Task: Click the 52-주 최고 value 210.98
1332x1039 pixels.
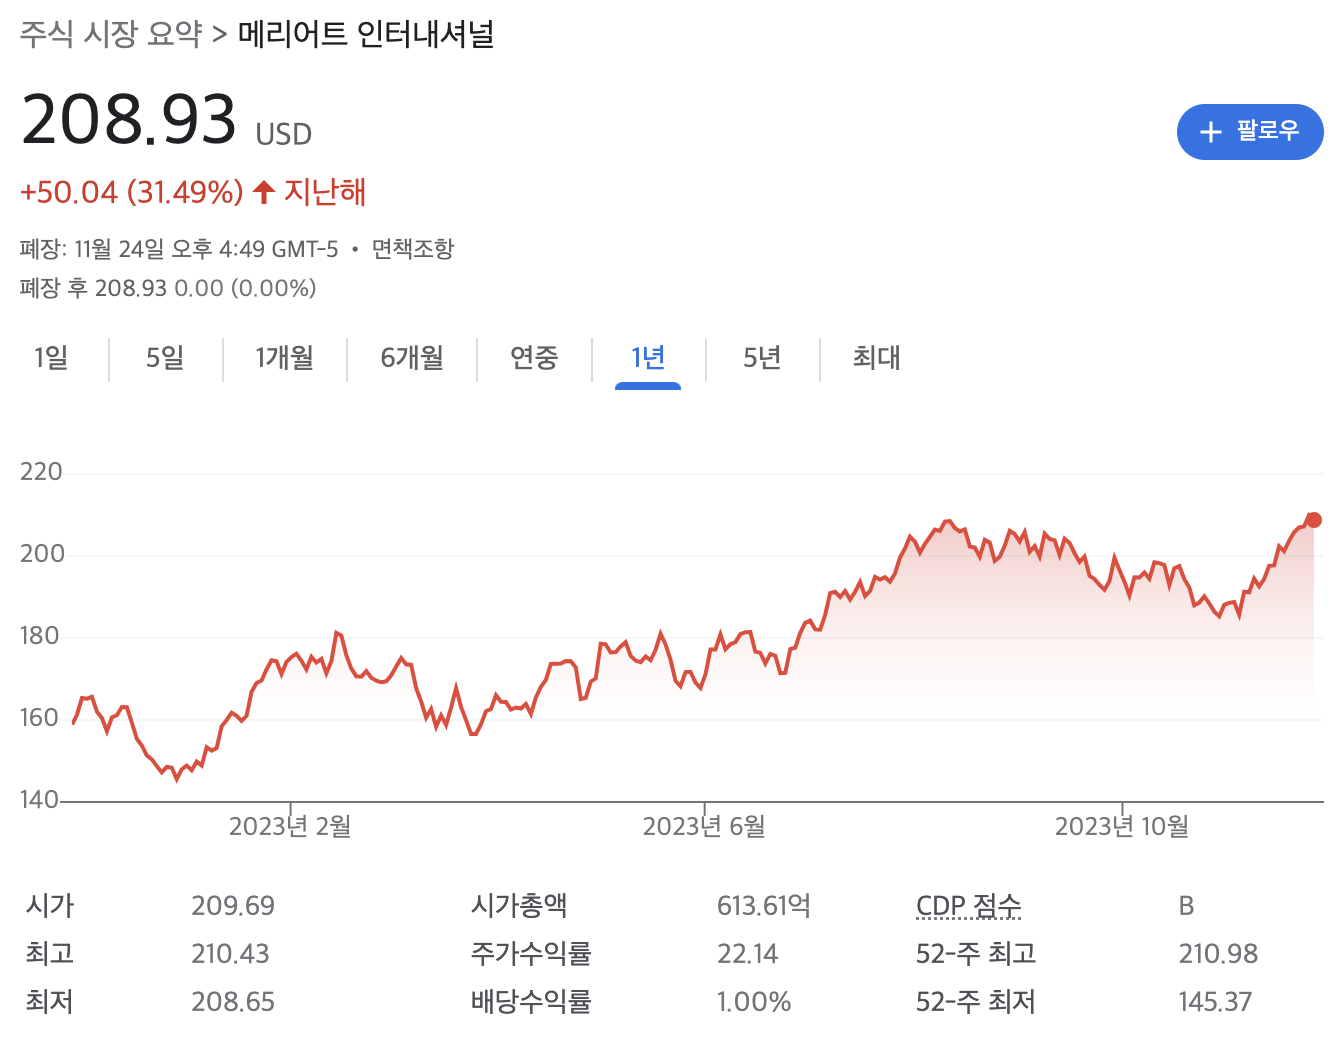Action: tap(1218, 954)
